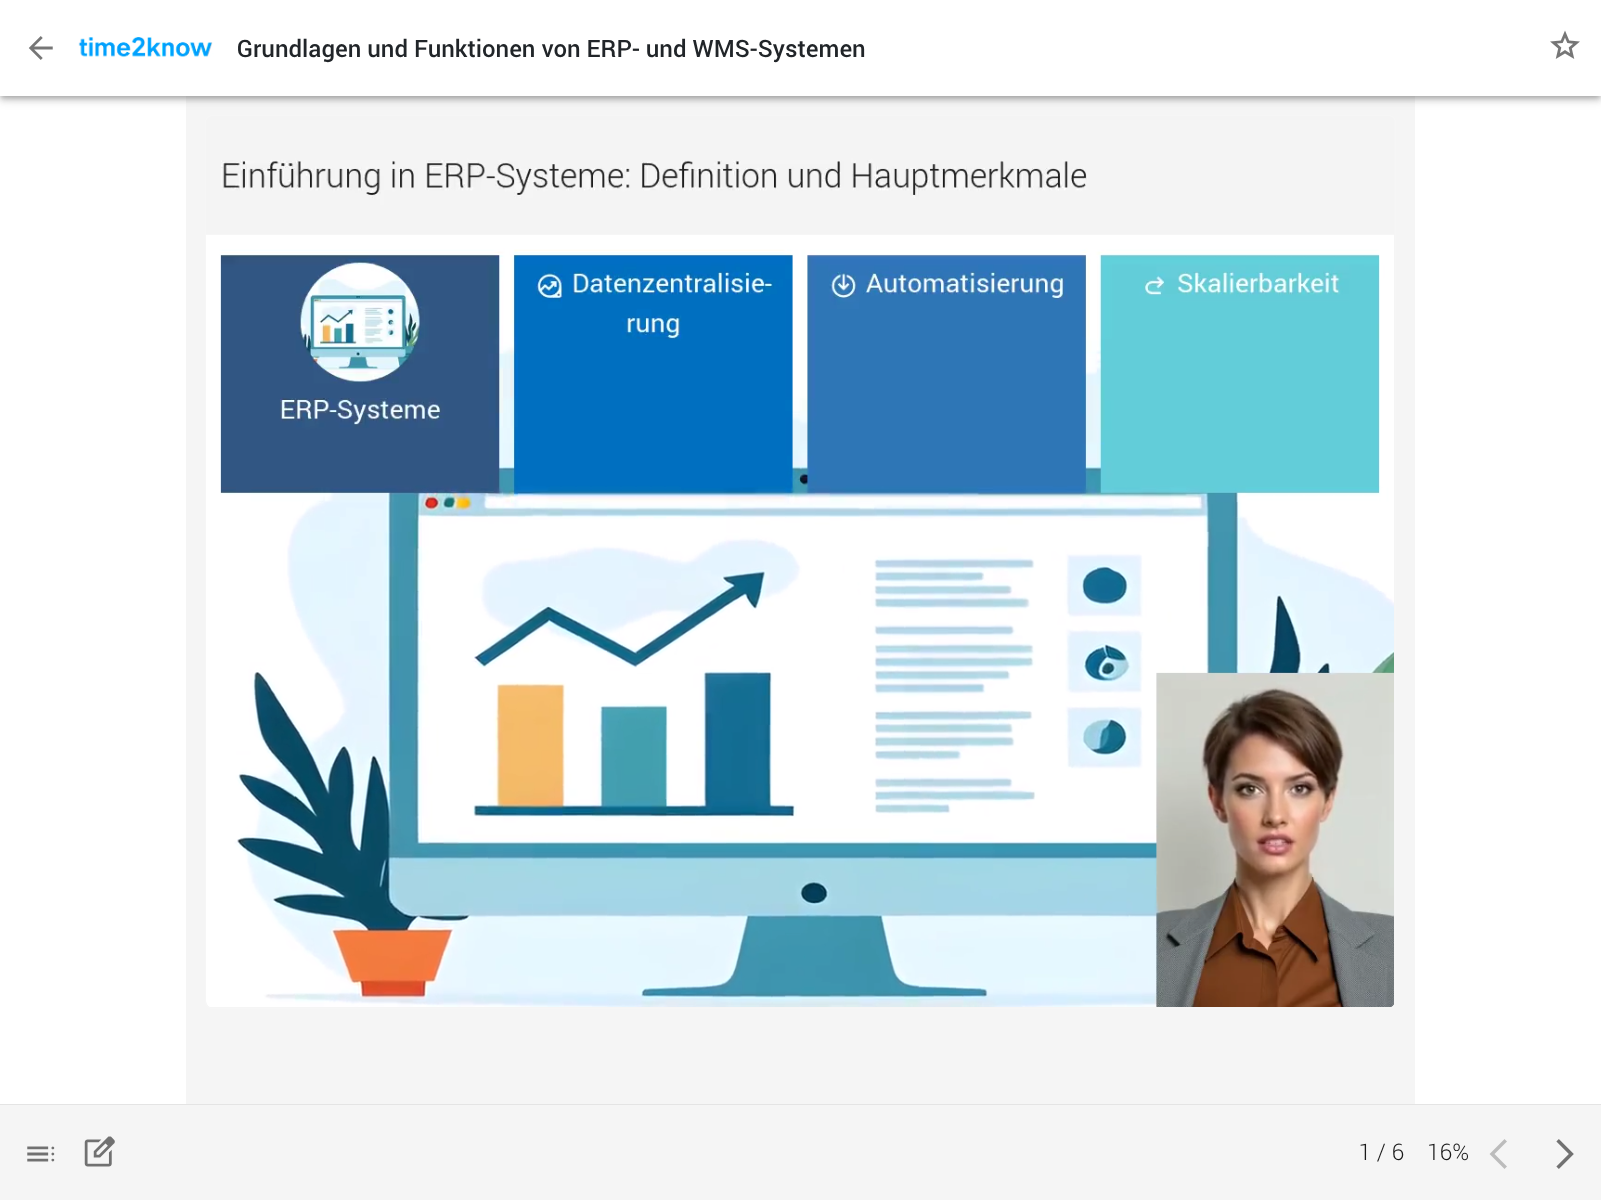Open the table of contents list icon
Image resolution: width=1601 pixels, height=1200 pixels.
(x=41, y=1154)
